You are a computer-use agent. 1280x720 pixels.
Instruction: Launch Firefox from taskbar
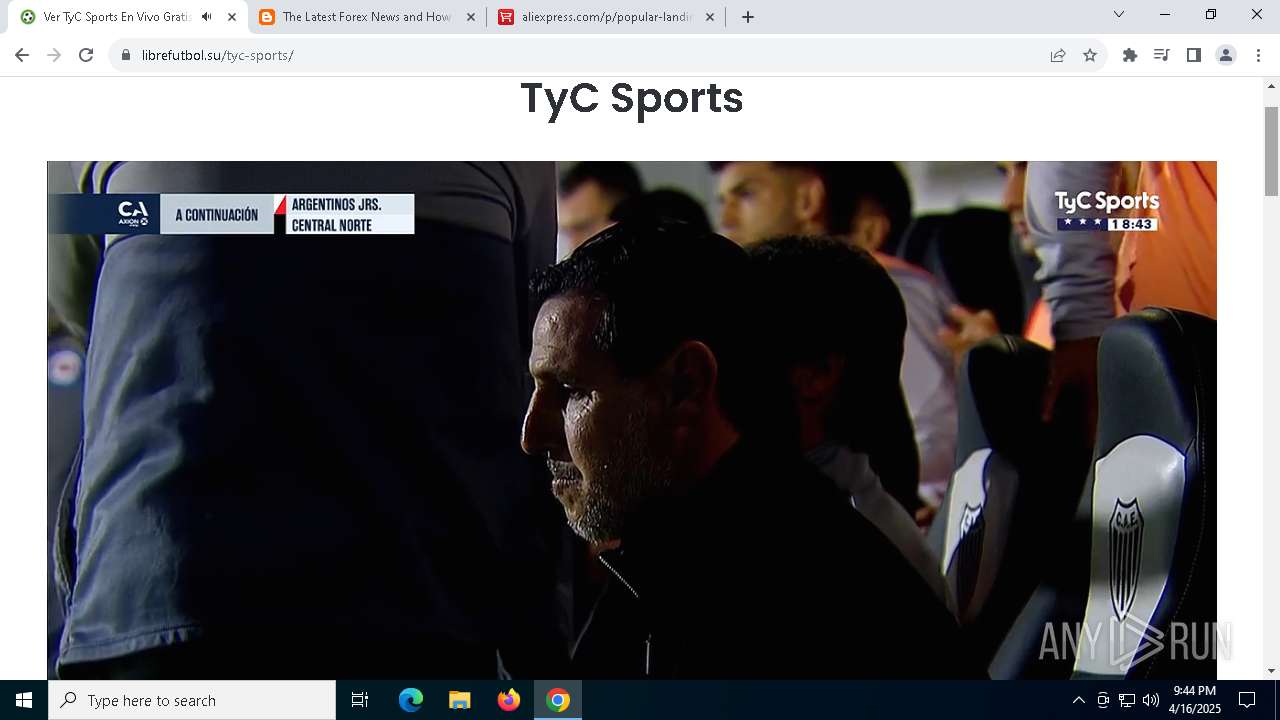(509, 700)
